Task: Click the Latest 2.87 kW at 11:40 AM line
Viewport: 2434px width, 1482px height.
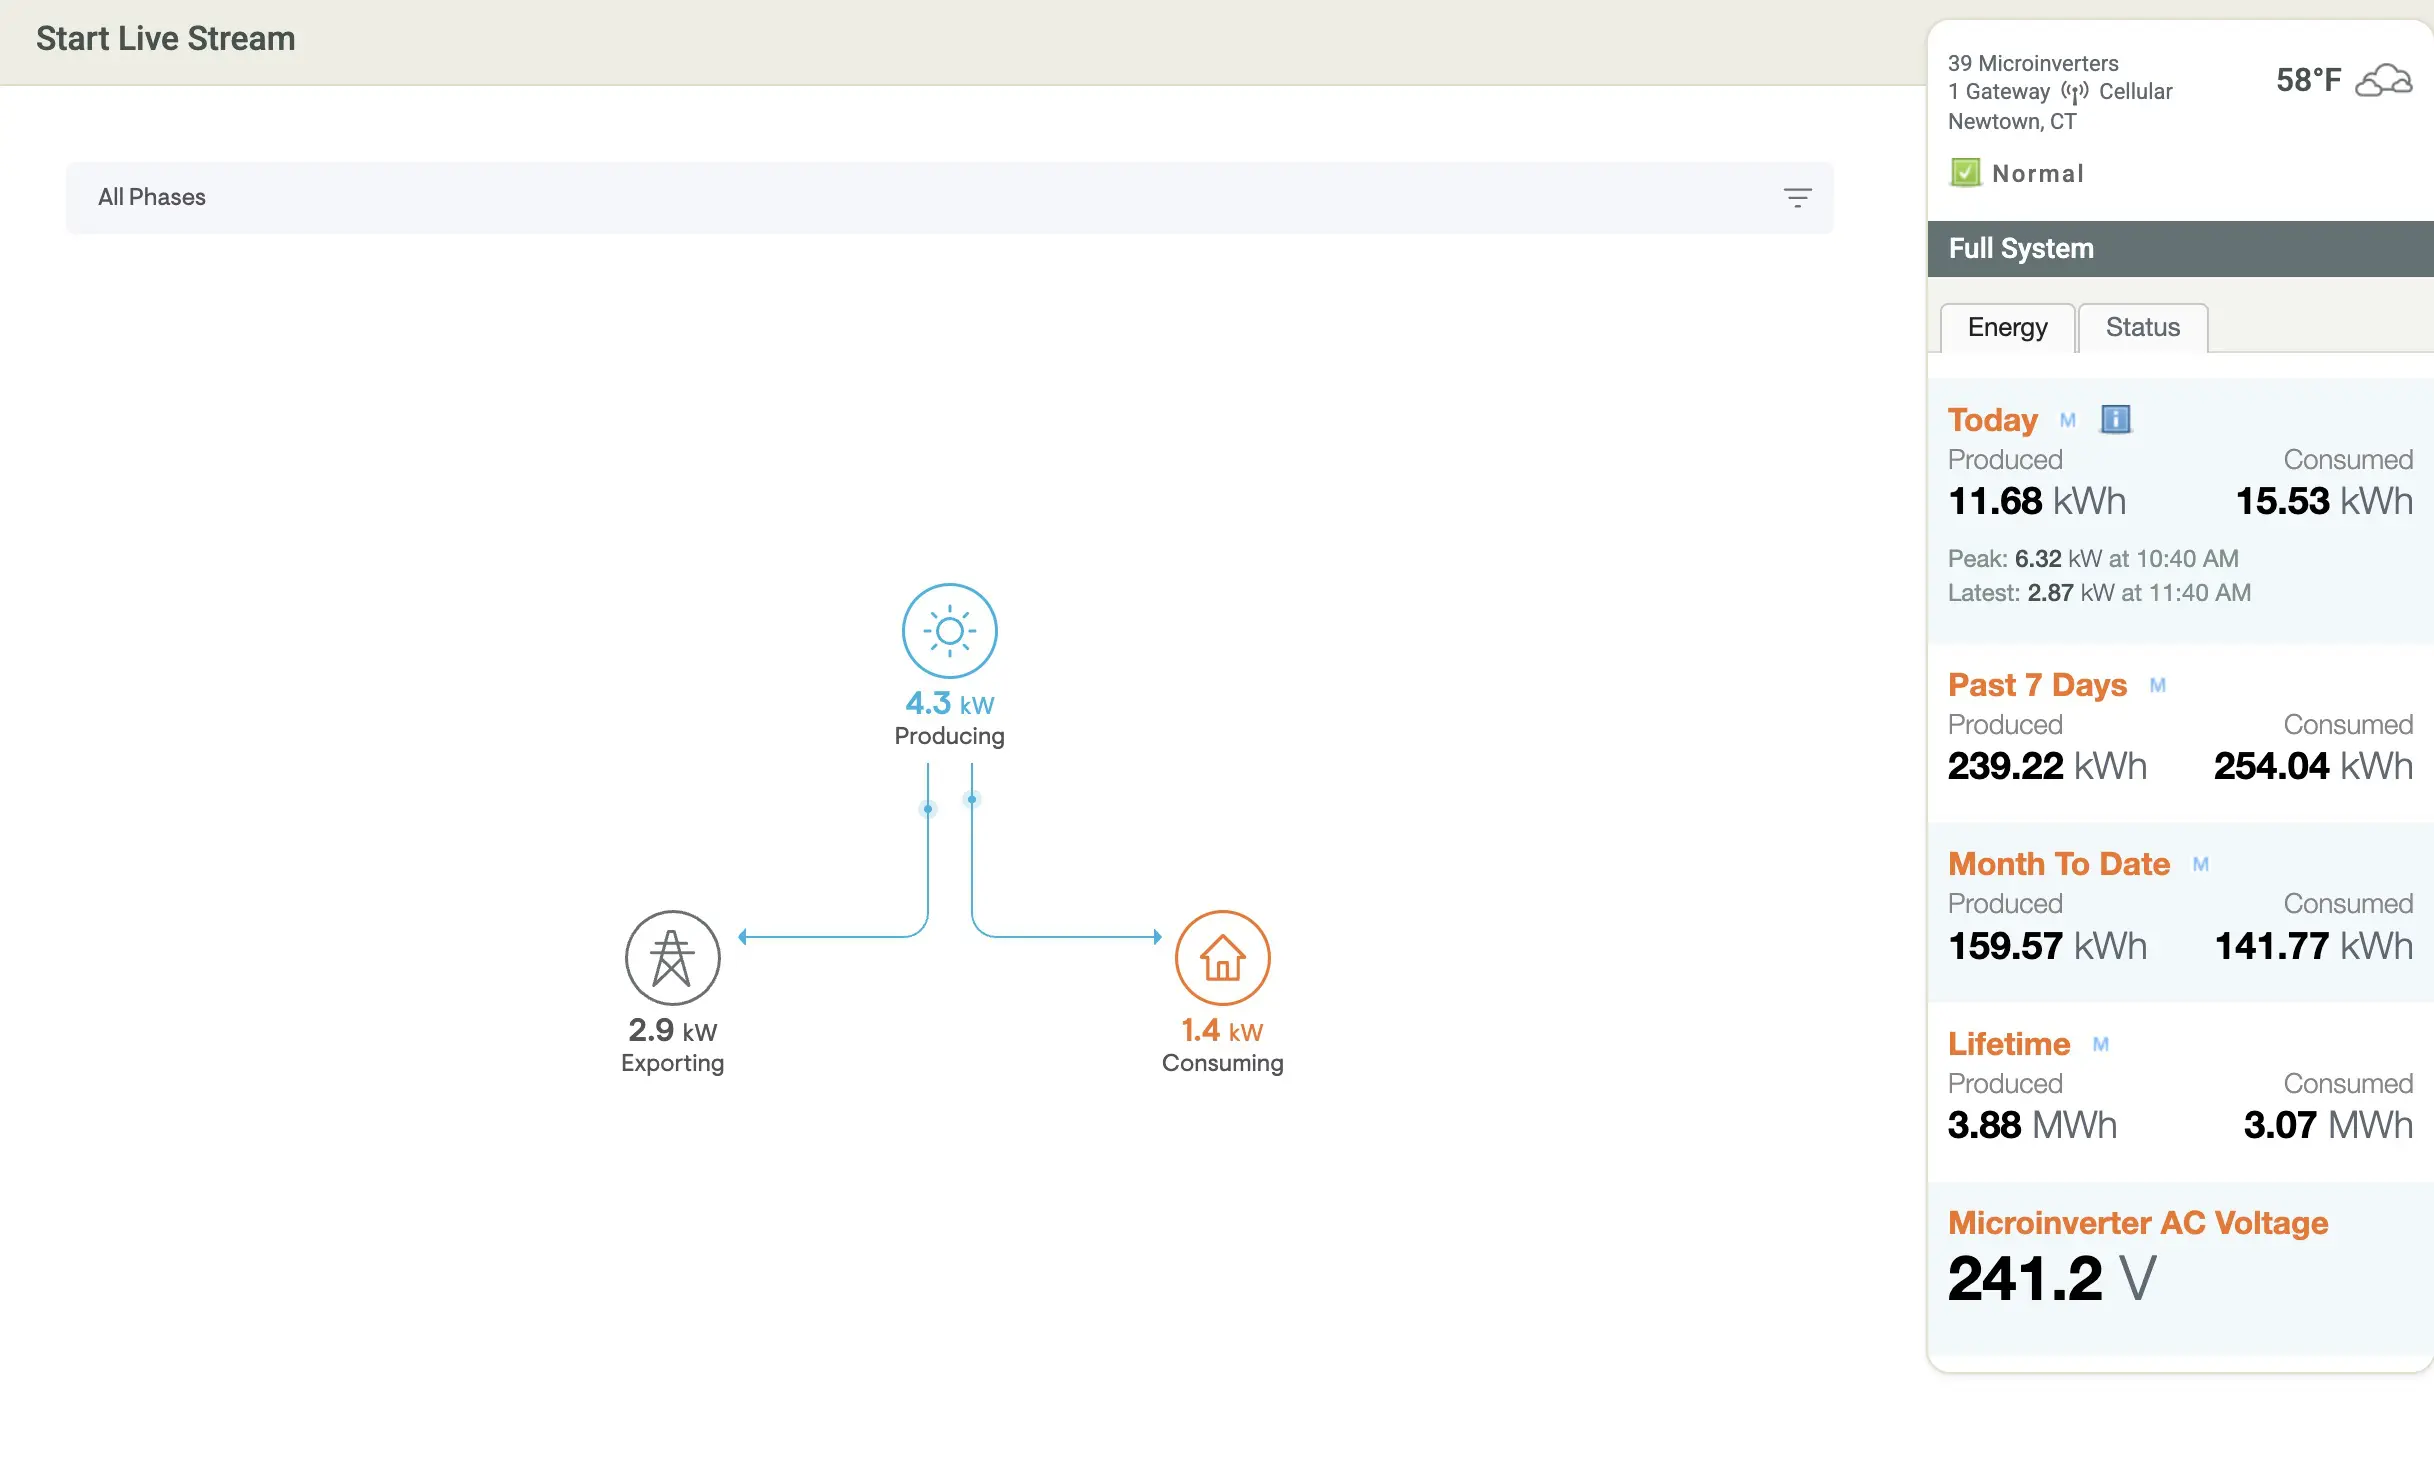Action: click(2099, 593)
